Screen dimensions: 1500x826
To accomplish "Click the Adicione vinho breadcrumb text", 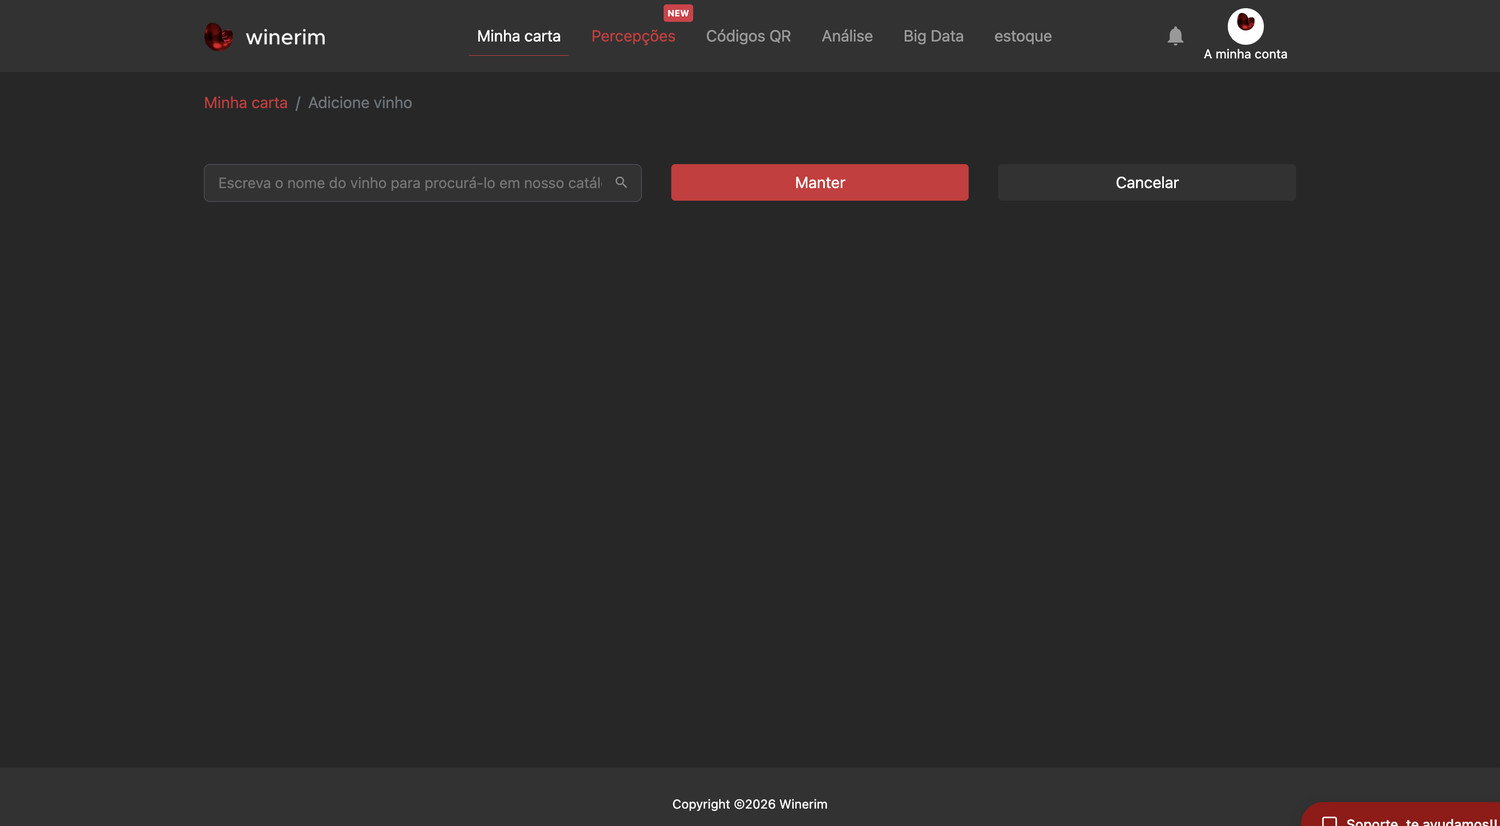I will coord(360,103).
